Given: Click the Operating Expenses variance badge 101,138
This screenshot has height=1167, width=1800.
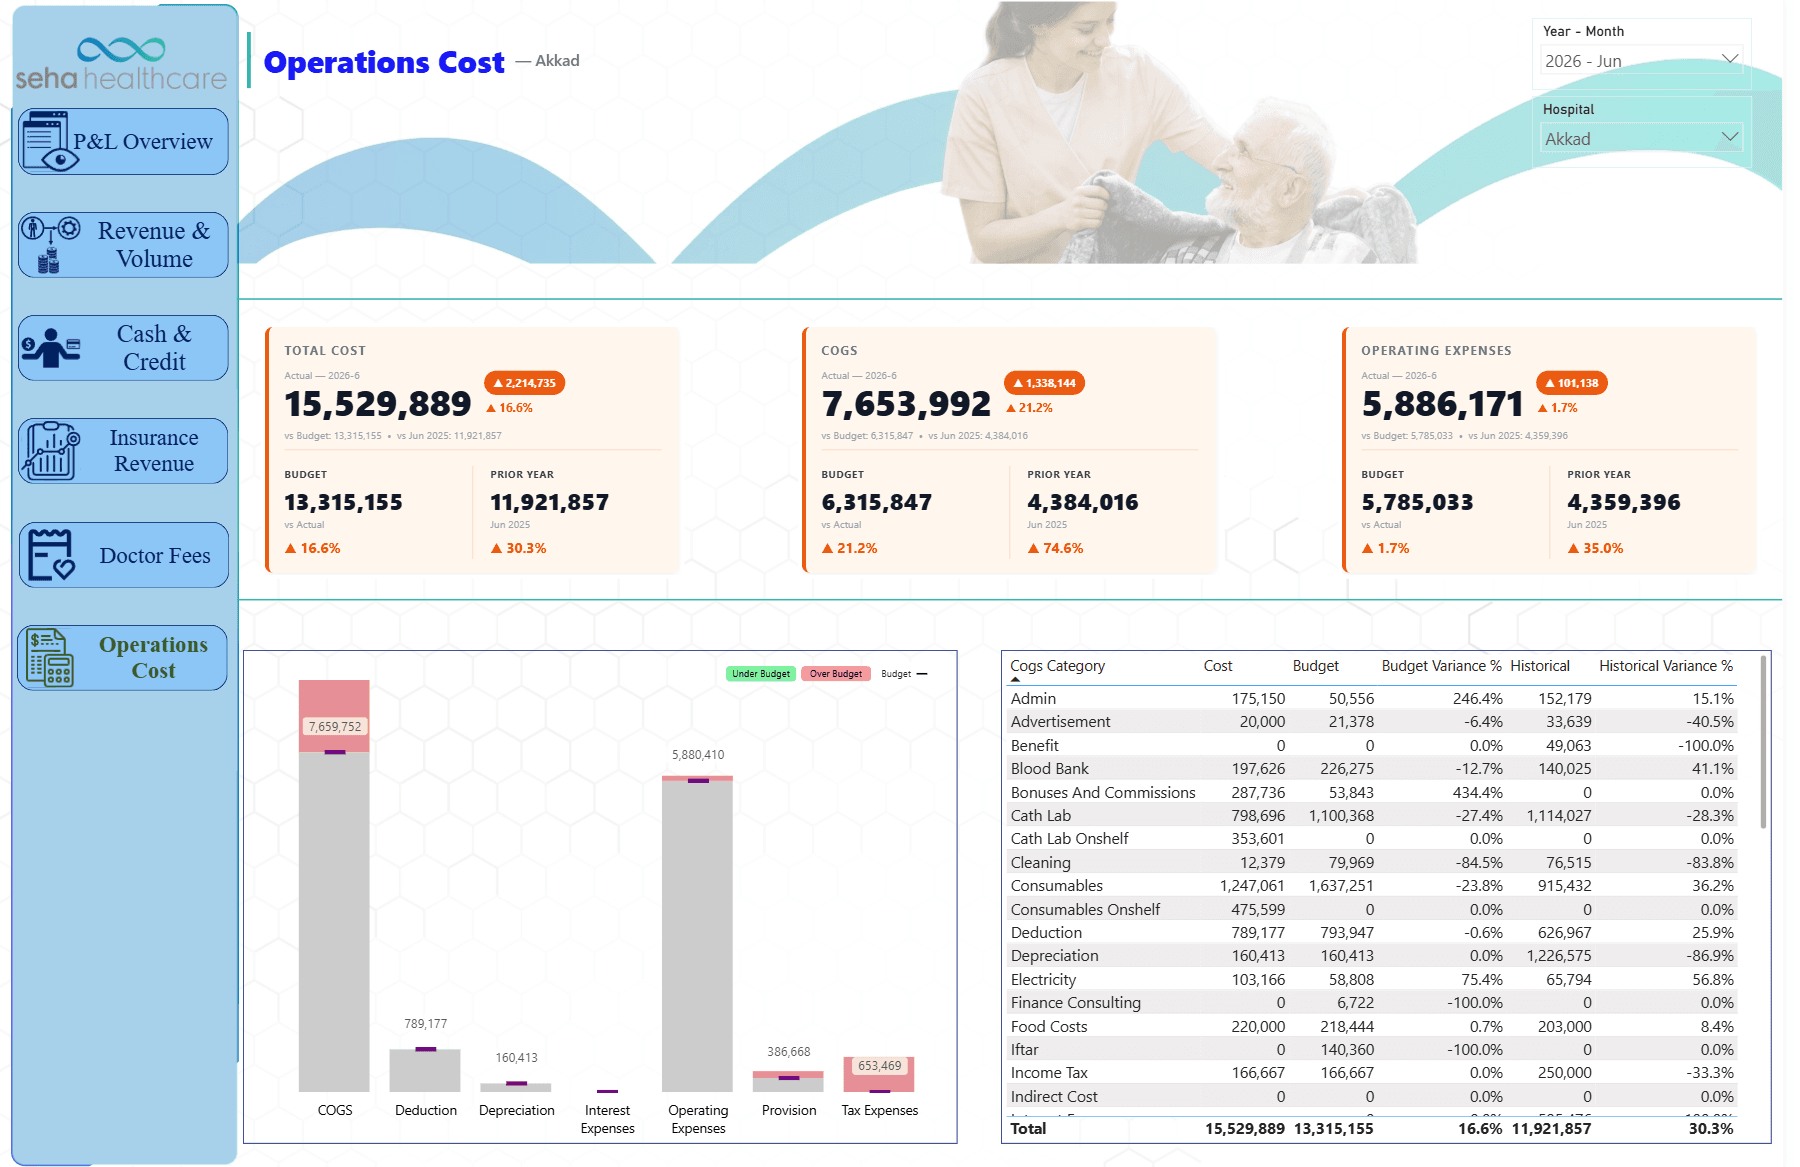Looking at the screenshot, I should (1571, 383).
